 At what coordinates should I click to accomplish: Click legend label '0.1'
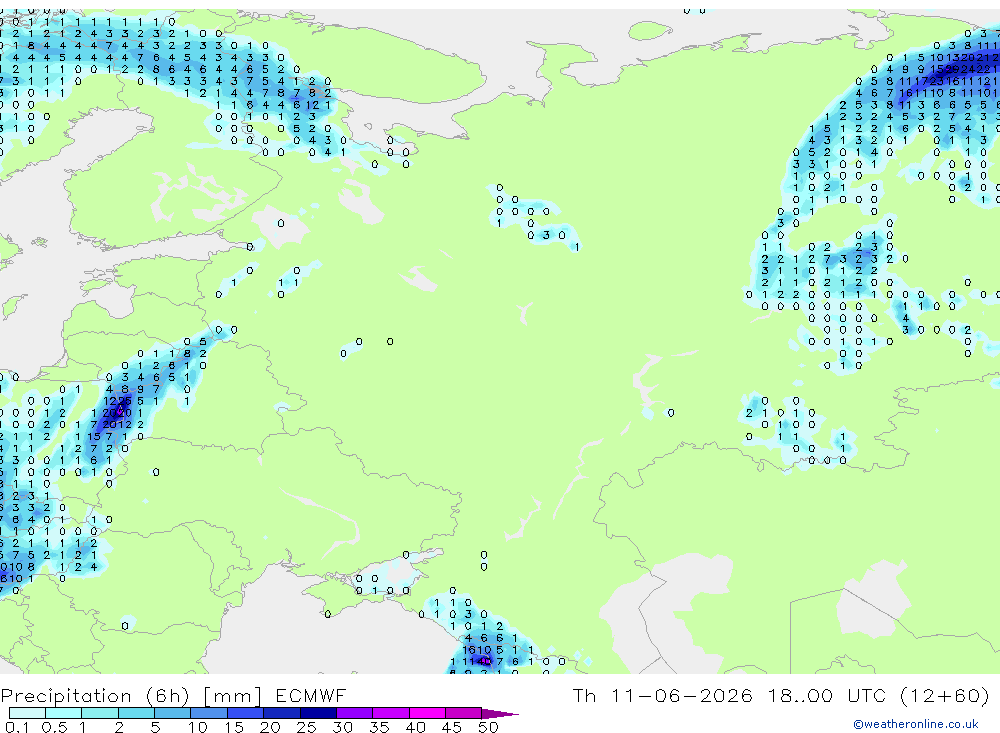pyautogui.click(x=16, y=727)
